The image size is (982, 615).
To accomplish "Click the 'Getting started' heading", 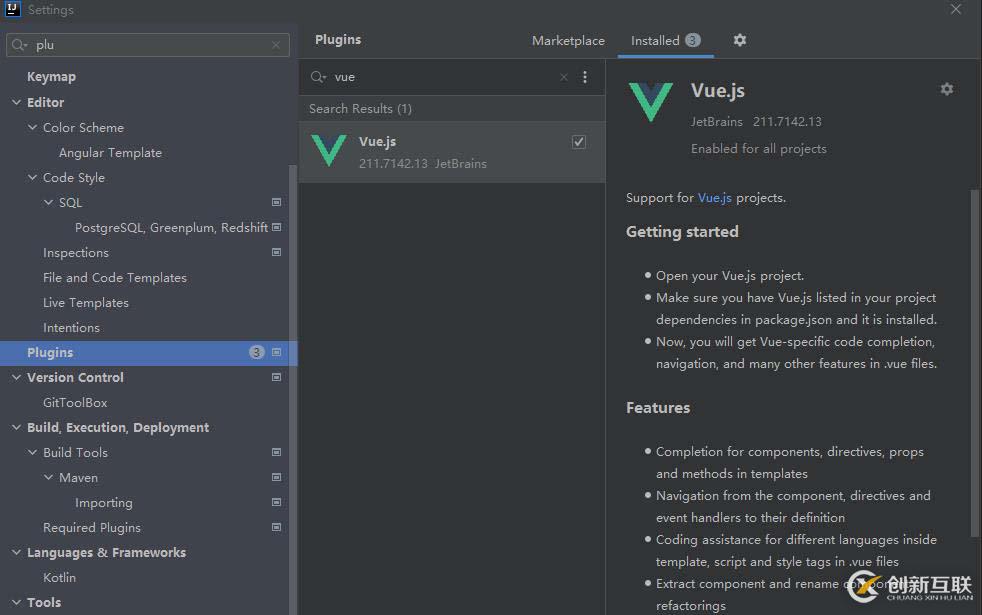I will (682, 232).
